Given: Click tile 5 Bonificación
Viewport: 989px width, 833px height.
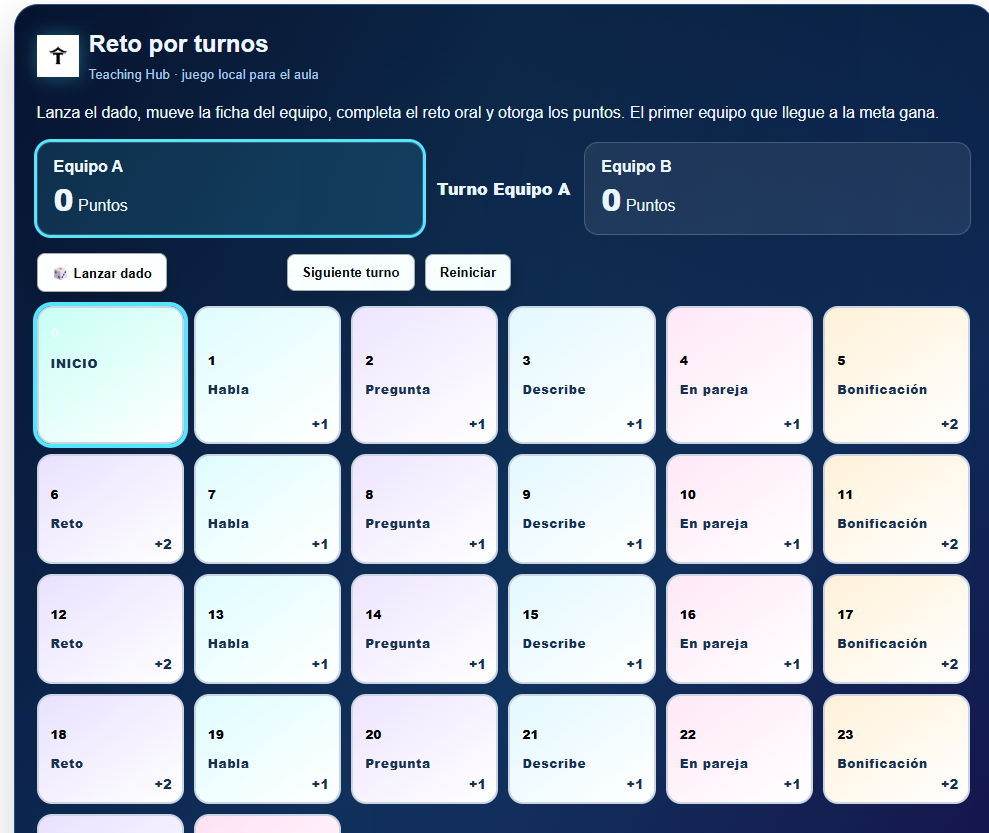Looking at the screenshot, I should point(896,375).
